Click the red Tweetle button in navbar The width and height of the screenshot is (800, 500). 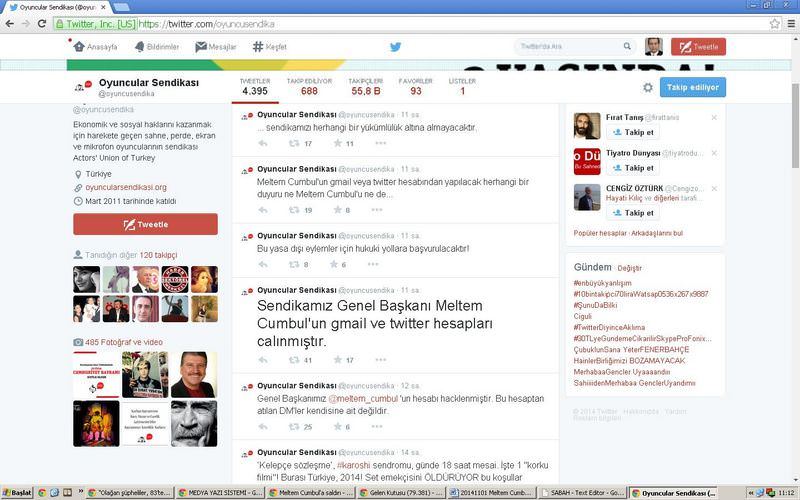pyautogui.click(x=698, y=46)
